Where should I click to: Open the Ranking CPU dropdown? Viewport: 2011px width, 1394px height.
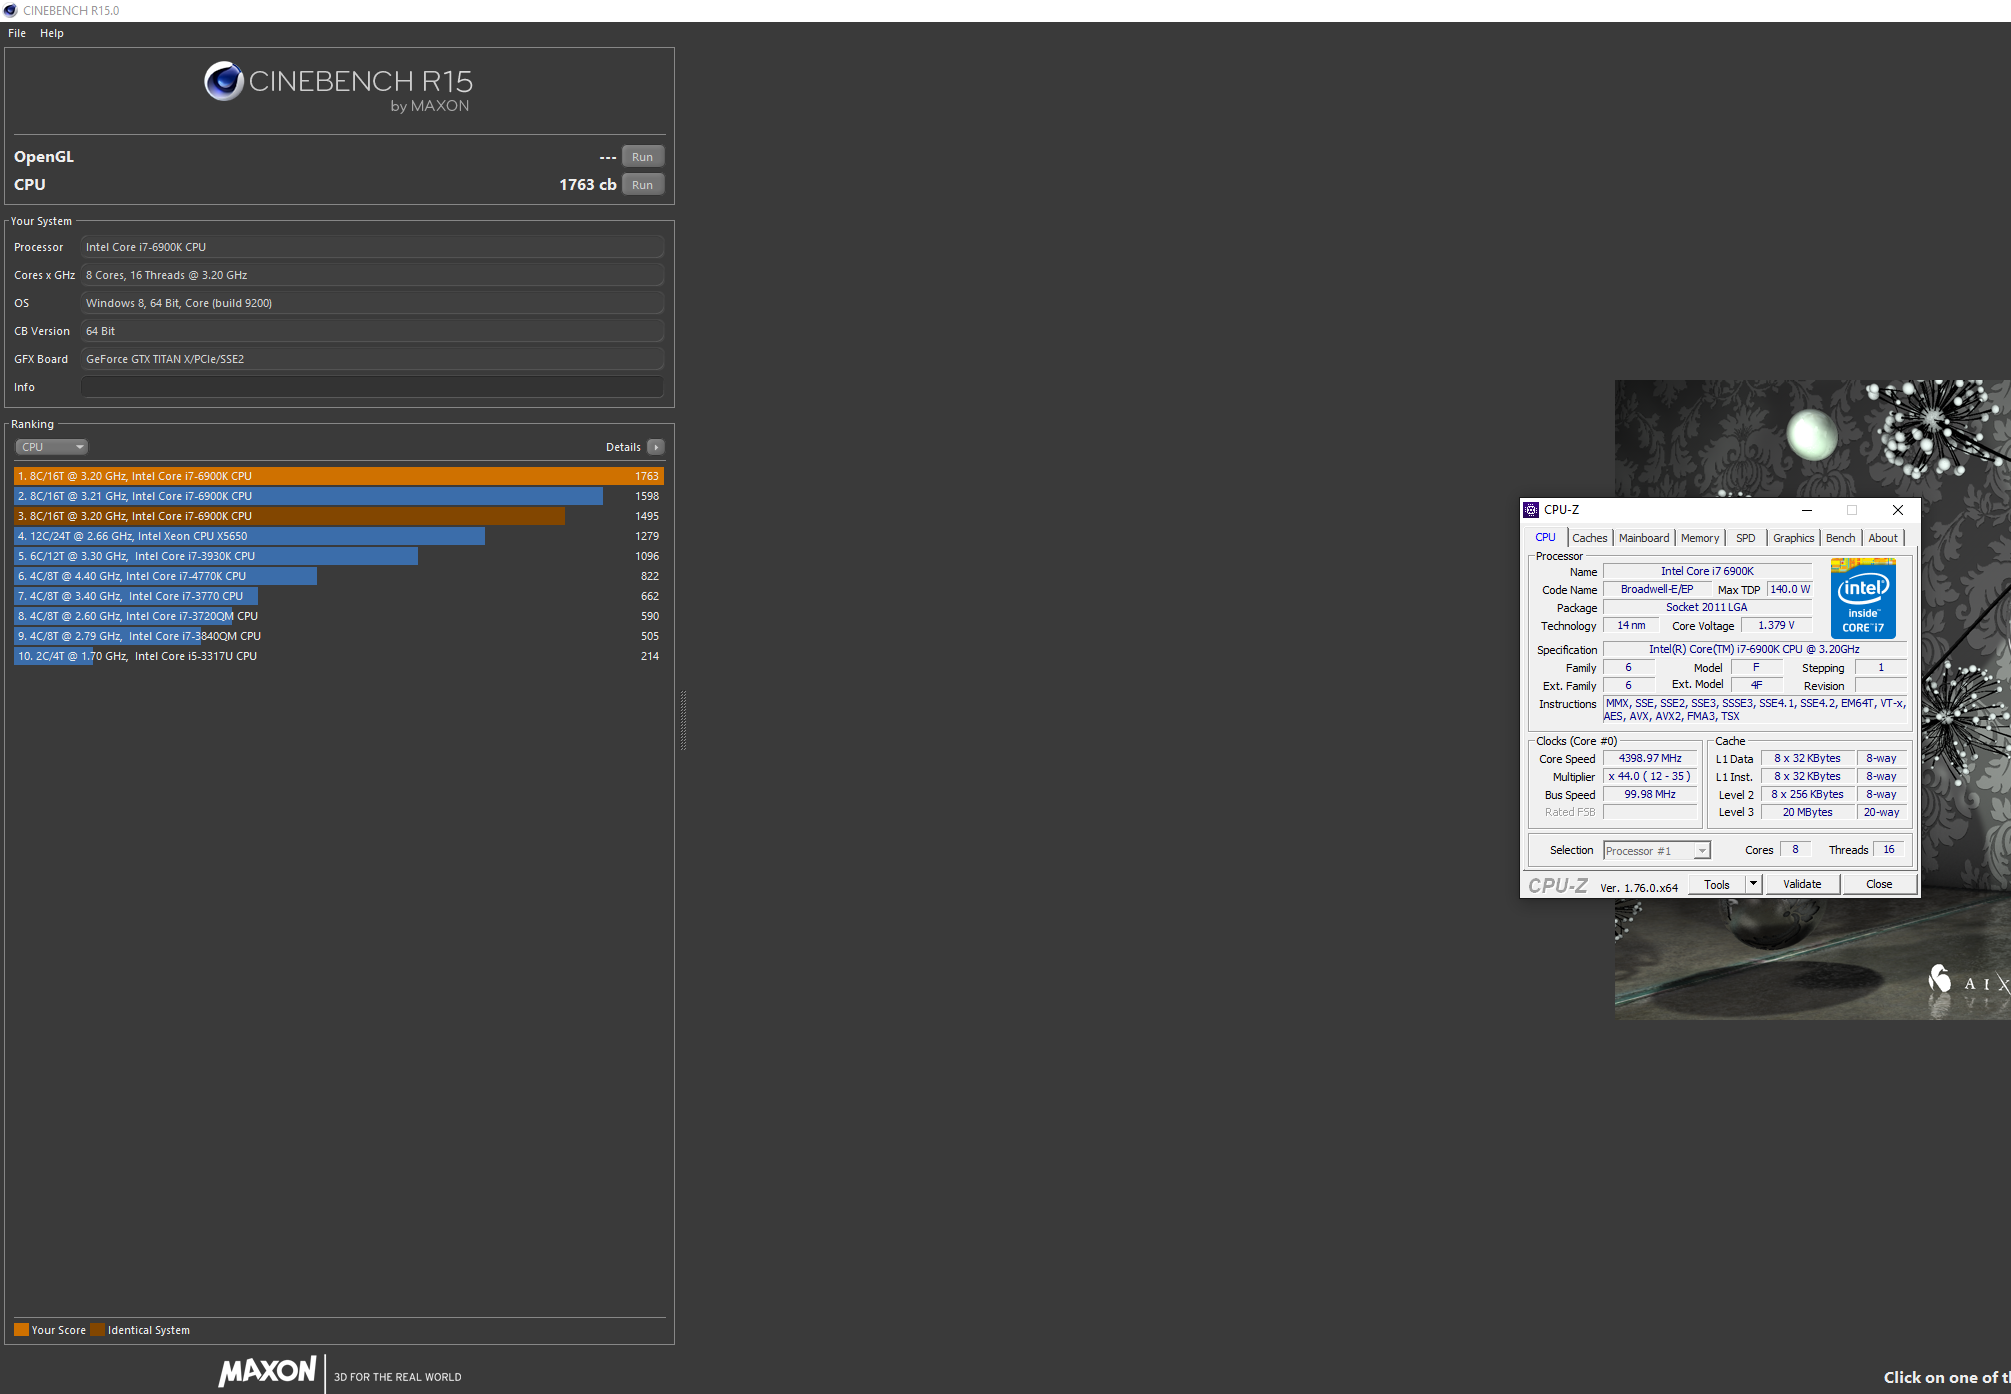[x=52, y=447]
